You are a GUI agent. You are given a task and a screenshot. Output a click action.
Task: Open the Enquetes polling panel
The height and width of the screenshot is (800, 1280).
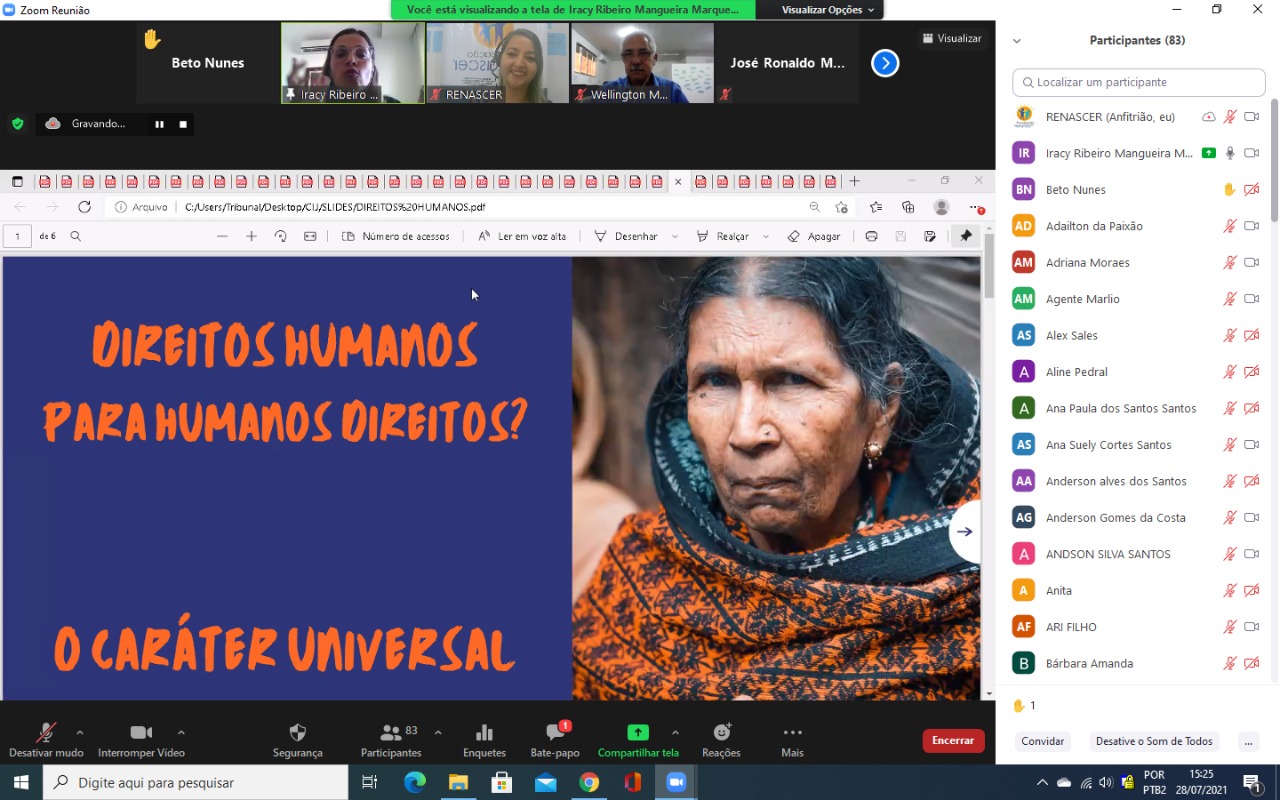(x=484, y=738)
